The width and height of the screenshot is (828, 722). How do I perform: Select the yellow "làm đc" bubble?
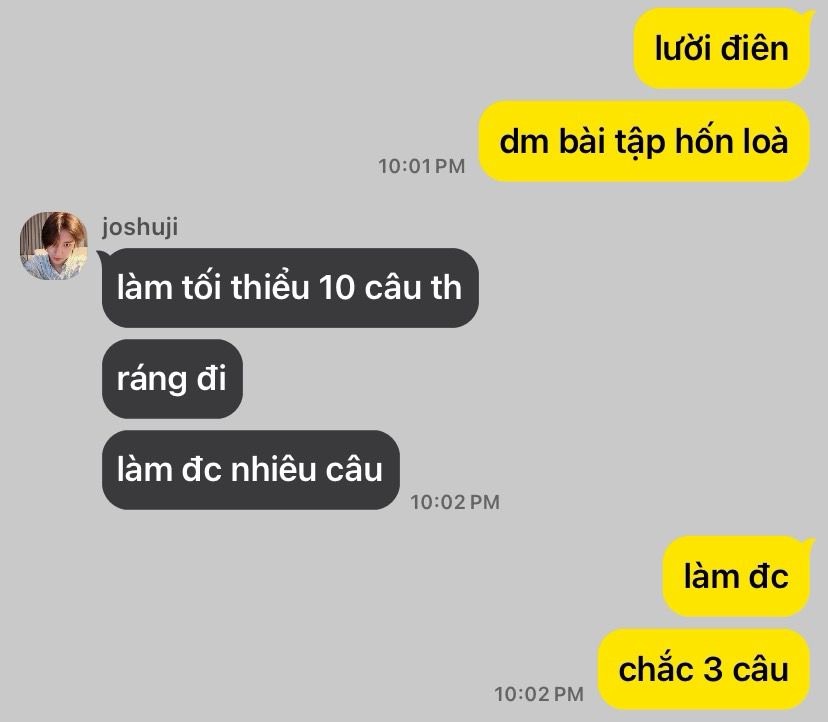click(736, 576)
